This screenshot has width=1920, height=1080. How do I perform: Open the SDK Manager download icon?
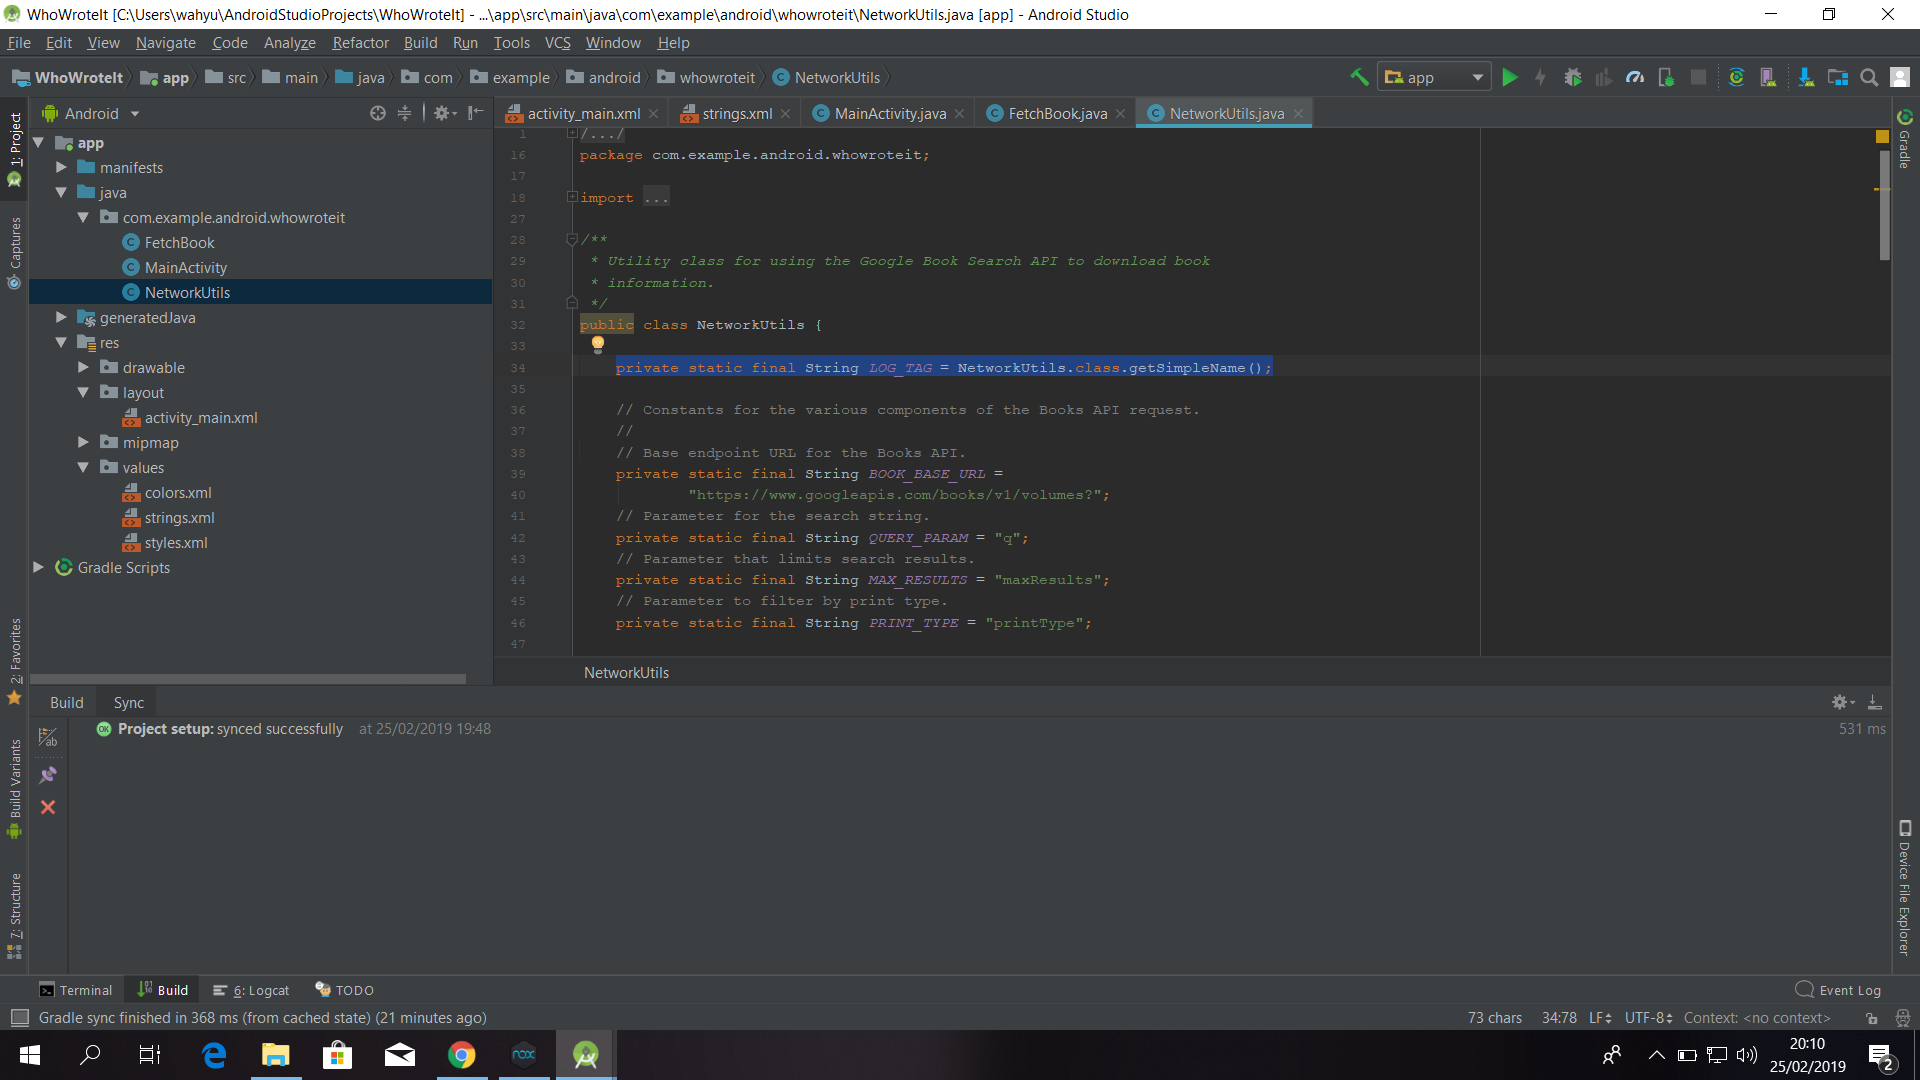[x=1805, y=78]
